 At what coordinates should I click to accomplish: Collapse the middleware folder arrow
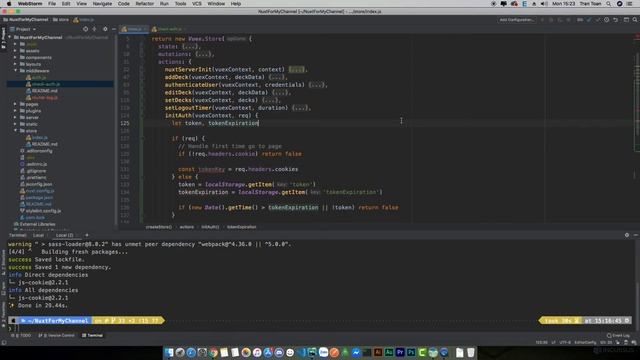click(x=16, y=71)
